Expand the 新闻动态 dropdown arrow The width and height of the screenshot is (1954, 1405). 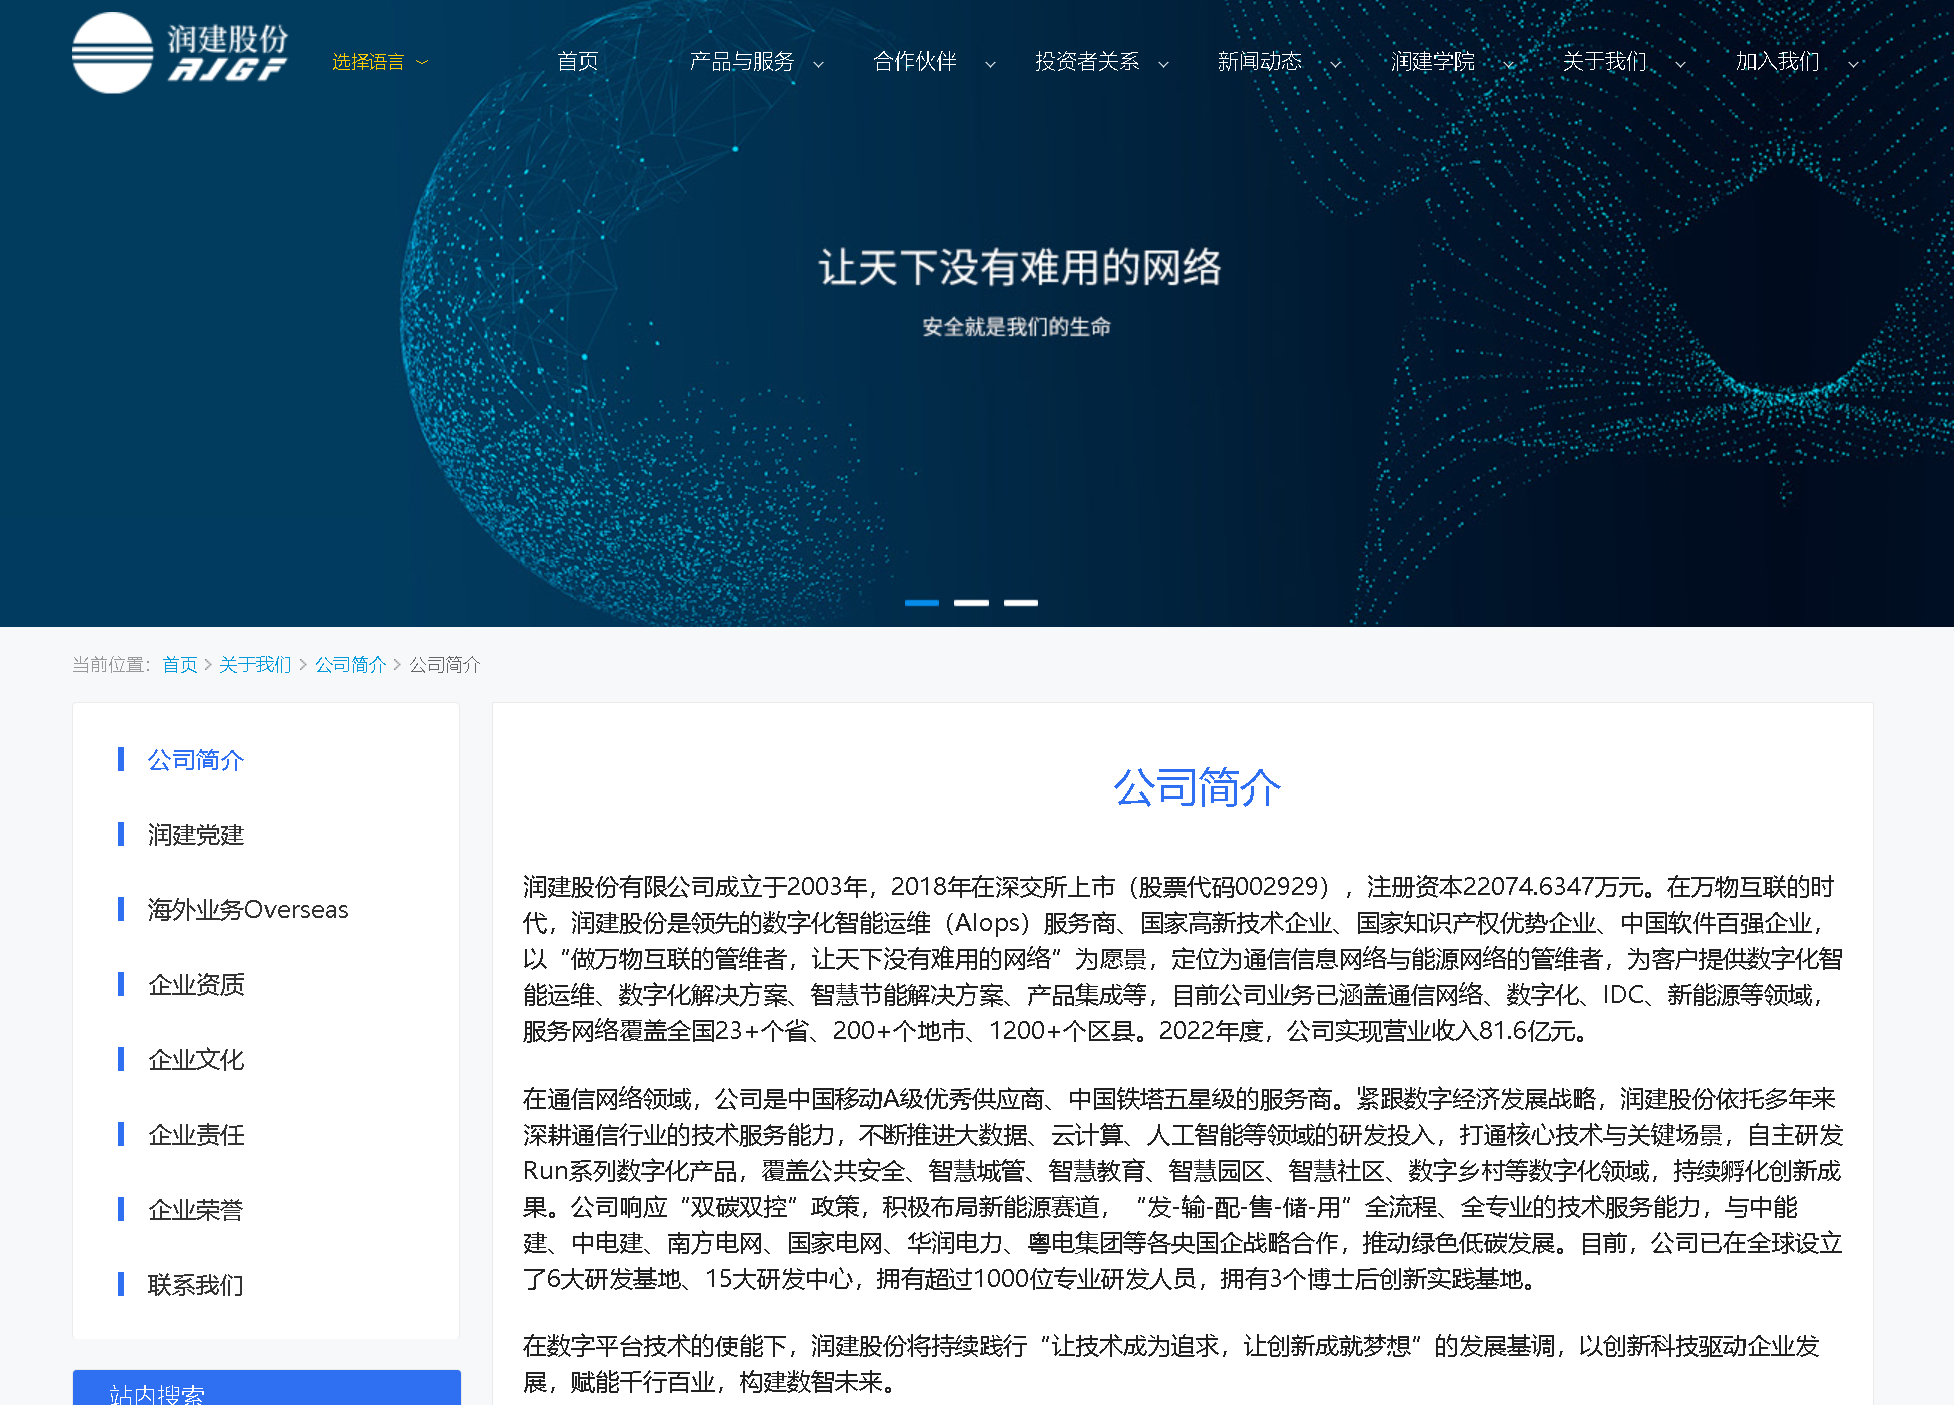click(1335, 64)
